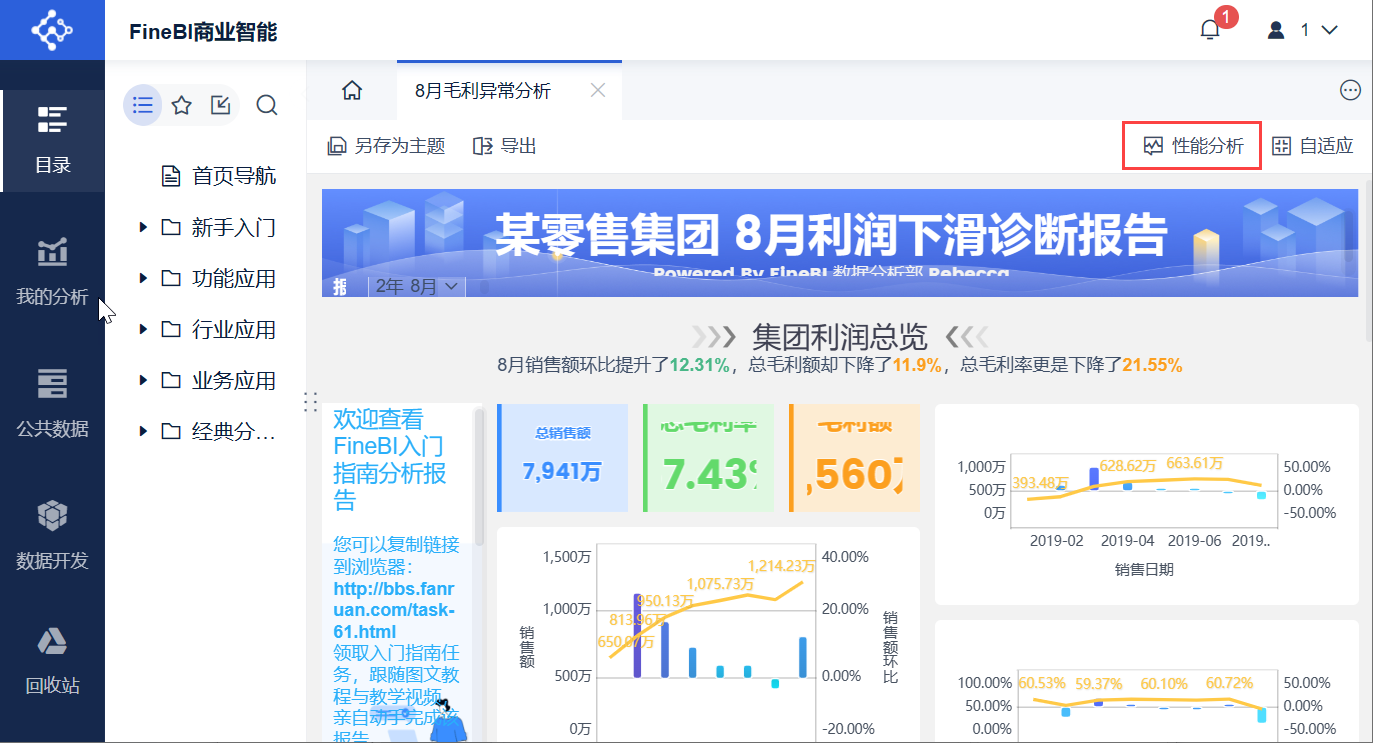The image size is (1373, 743).
Task: Go to the home tab icon
Action: click(x=351, y=91)
